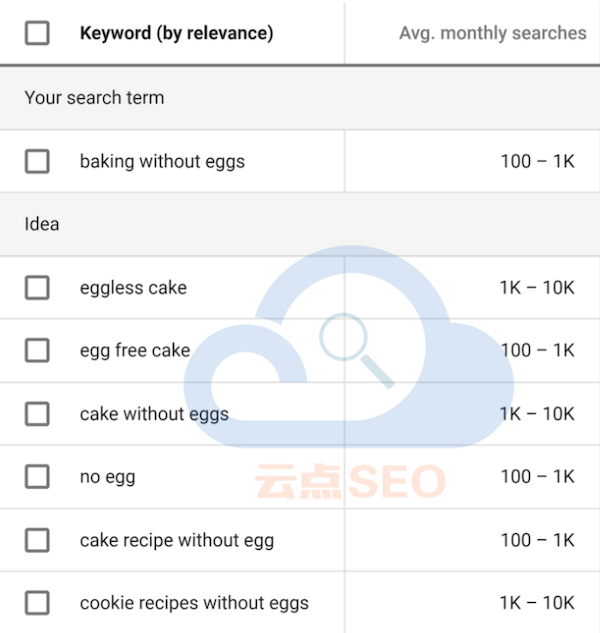Viewport: 600px width, 633px height.
Task: Sort by Avg. monthly searches column
Action: (493, 33)
